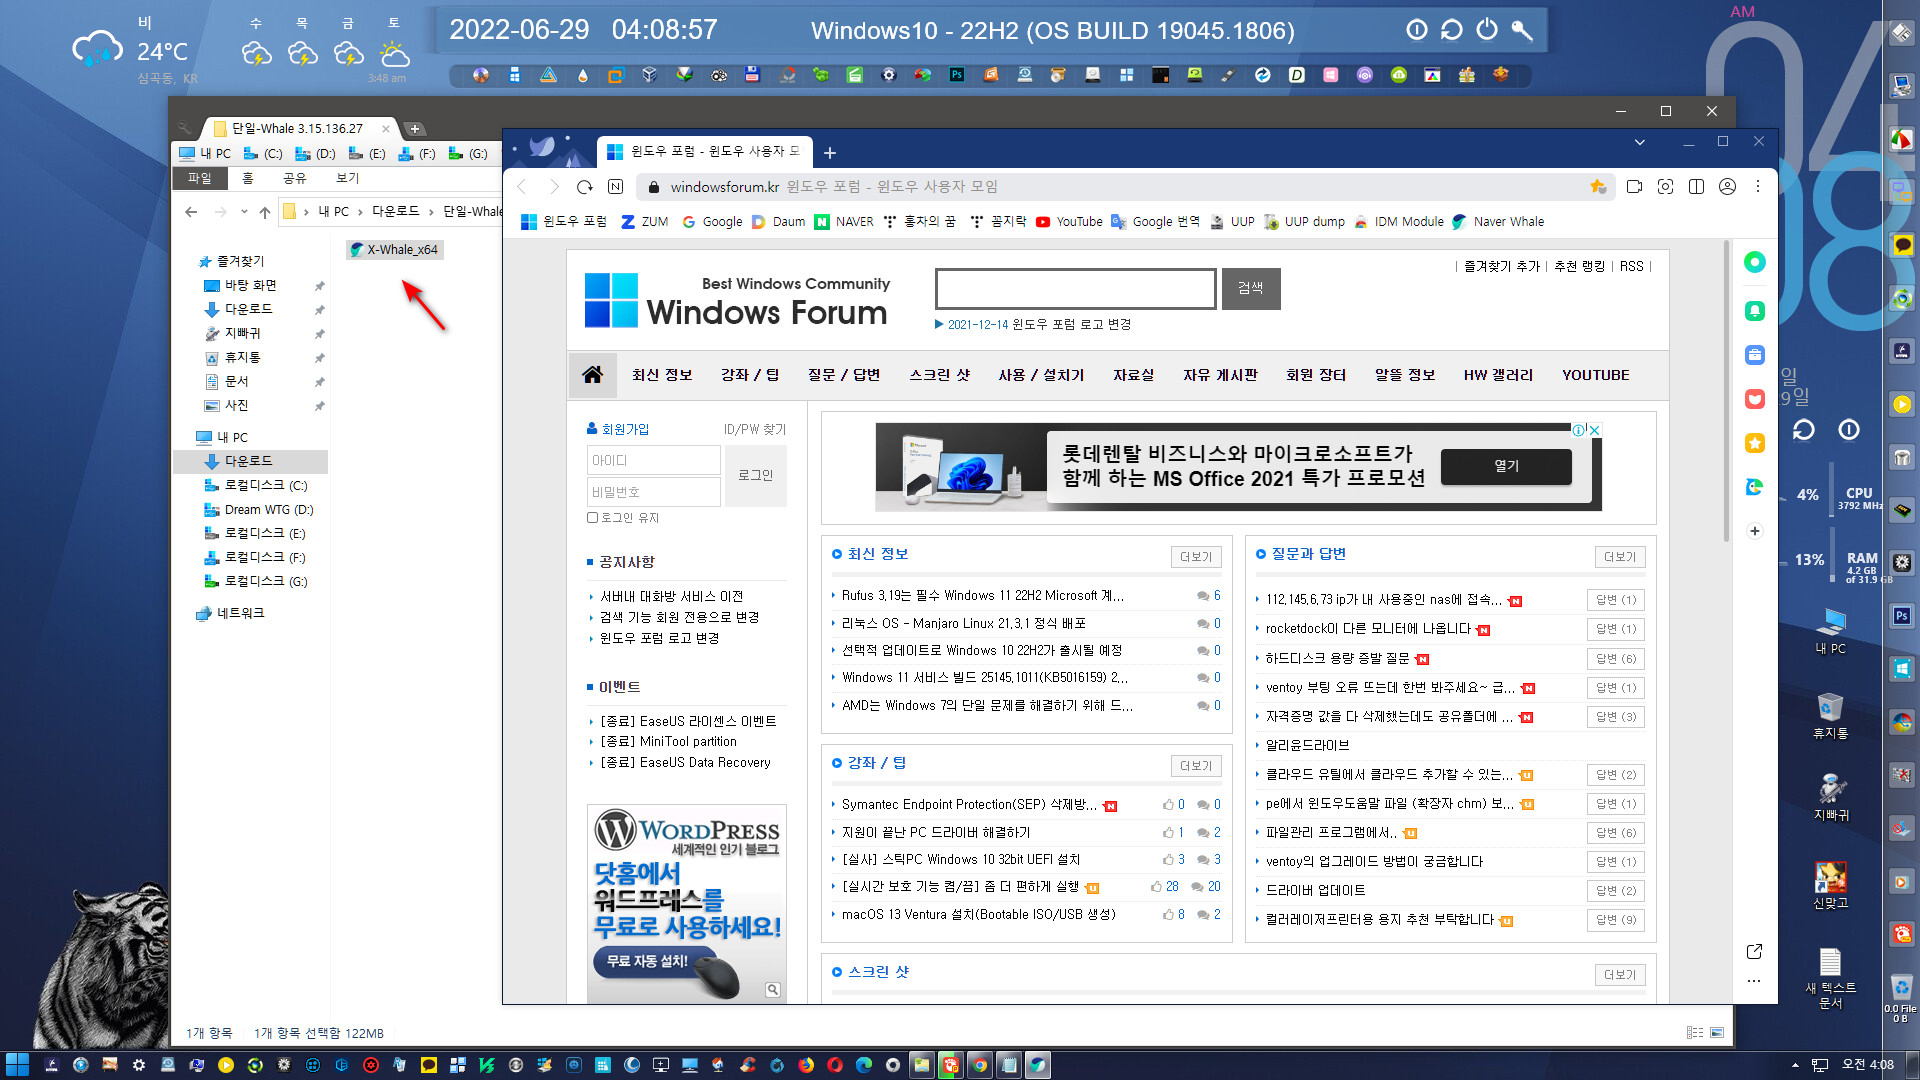Click 더보기 in the 최신 정보 section
Image resolution: width=1920 pixels, height=1080 pixels.
[x=1196, y=557]
